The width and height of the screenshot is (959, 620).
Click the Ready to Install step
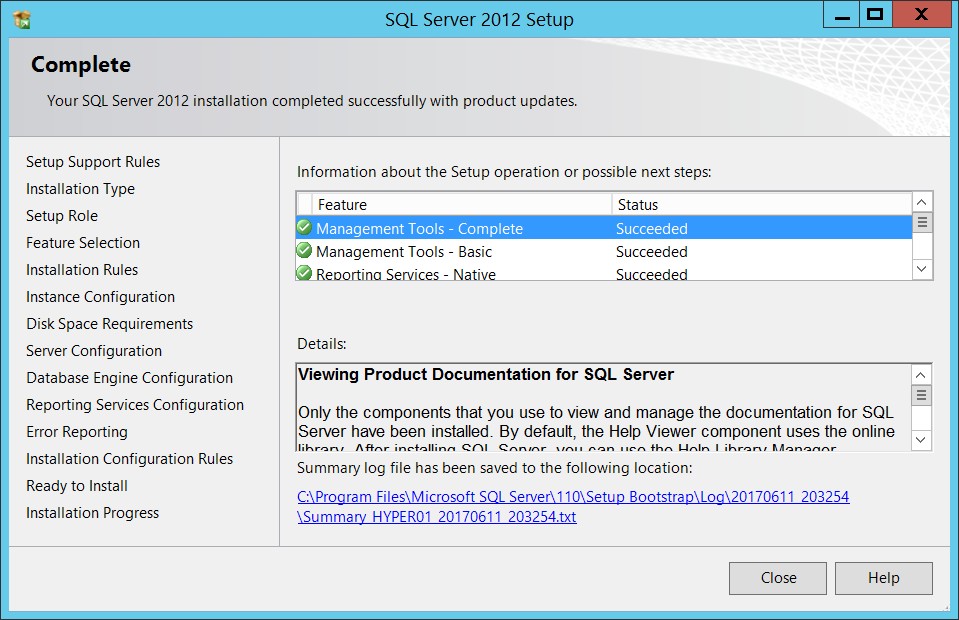(x=76, y=485)
